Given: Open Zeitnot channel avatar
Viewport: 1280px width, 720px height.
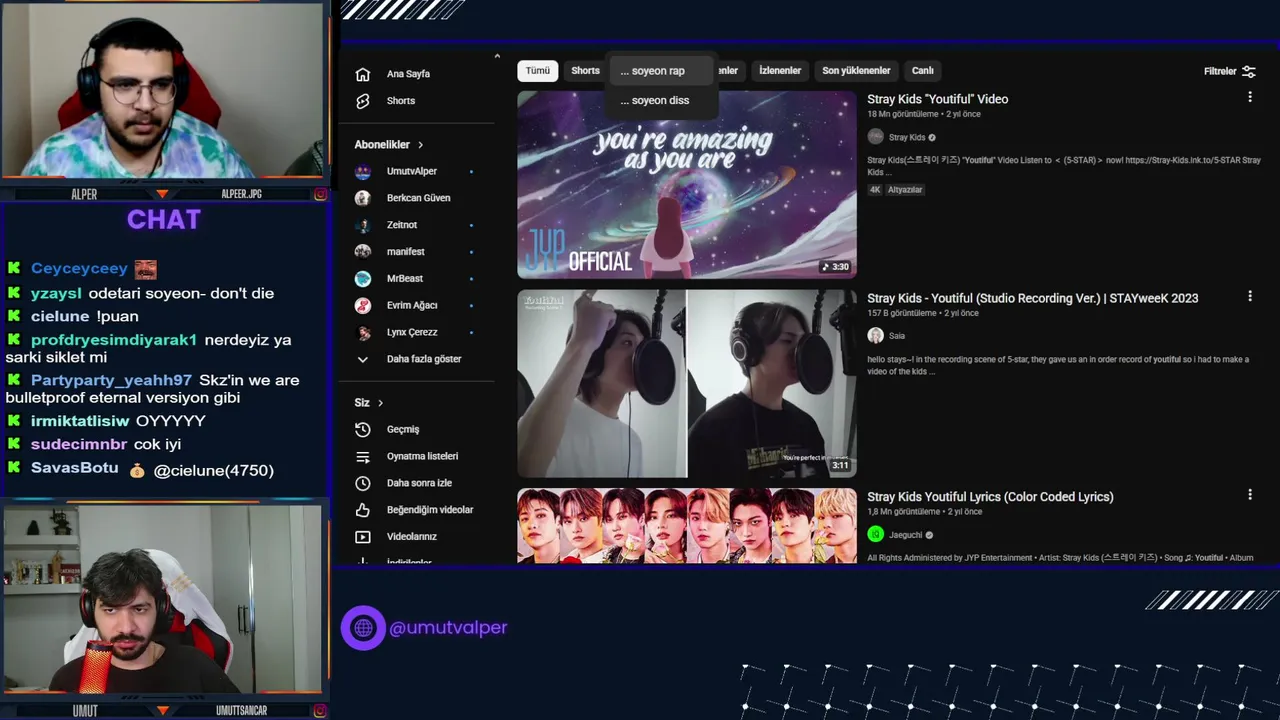Looking at the screenshot, I should point(363,225).
